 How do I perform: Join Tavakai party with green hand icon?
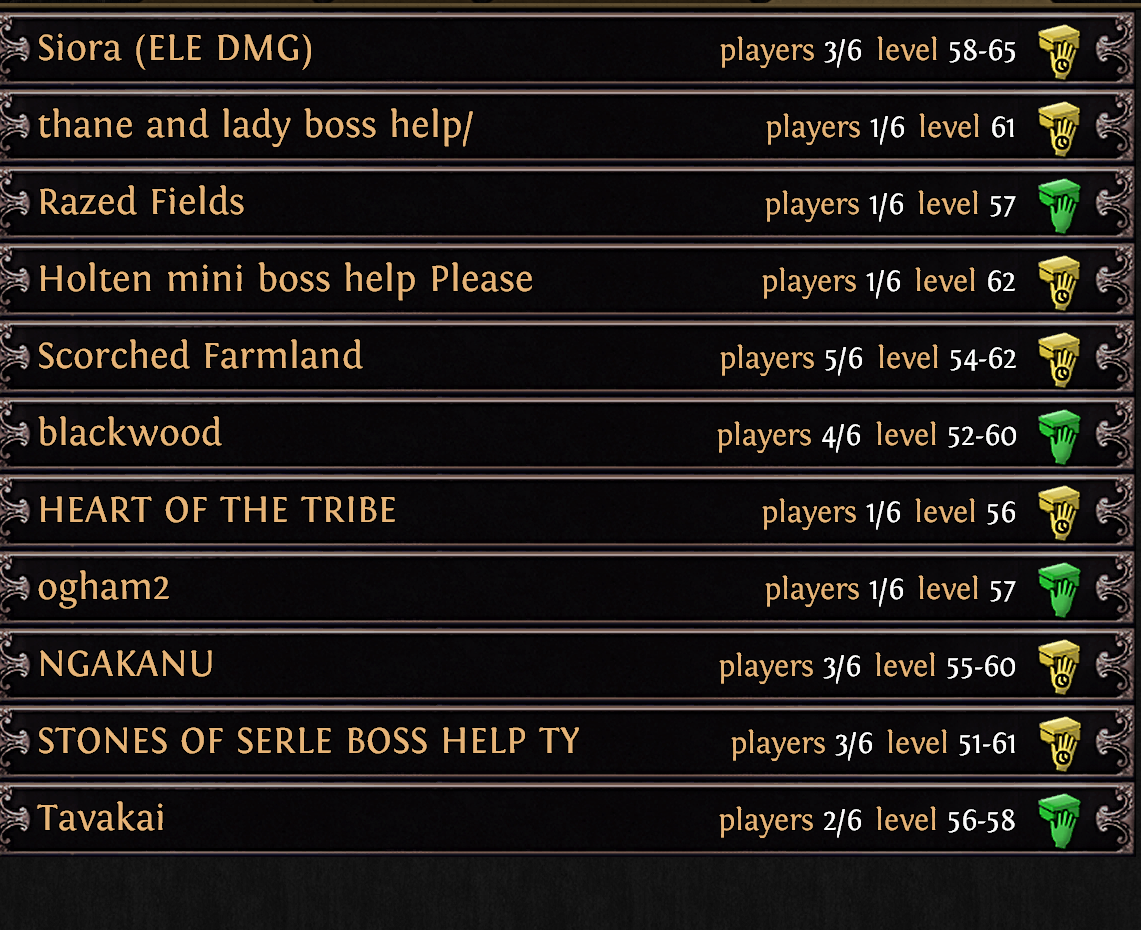(1059, 821)
